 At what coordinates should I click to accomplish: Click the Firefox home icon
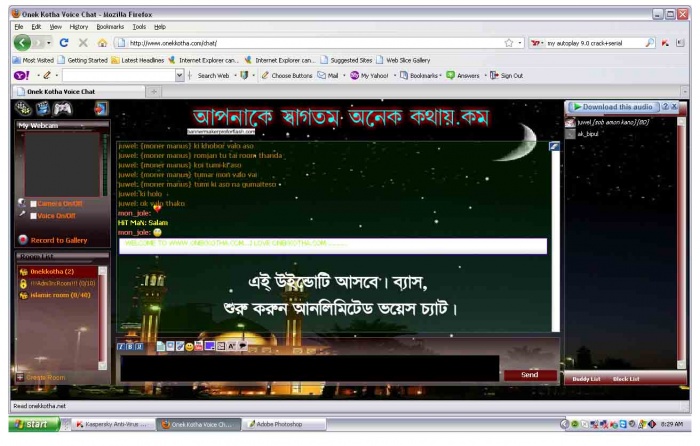pyautogui.click(x=103, y=43)
